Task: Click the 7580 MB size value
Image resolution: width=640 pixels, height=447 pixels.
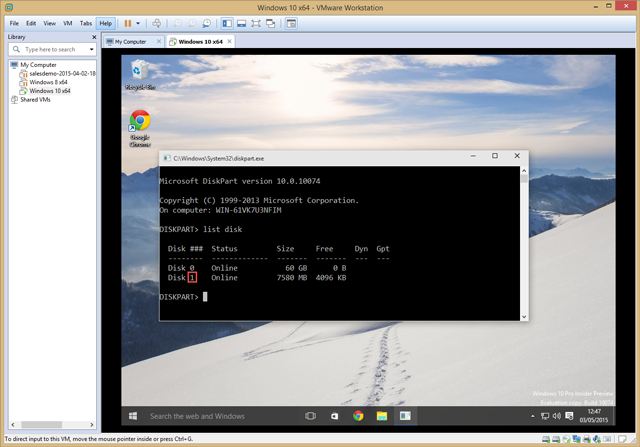Action: pos(291,278)
